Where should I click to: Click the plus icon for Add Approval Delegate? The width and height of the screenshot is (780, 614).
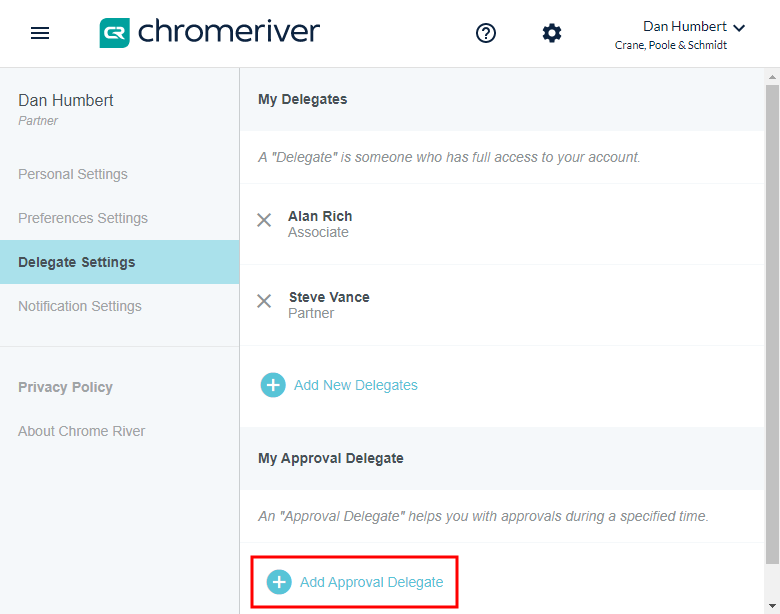tap(279, 582)
